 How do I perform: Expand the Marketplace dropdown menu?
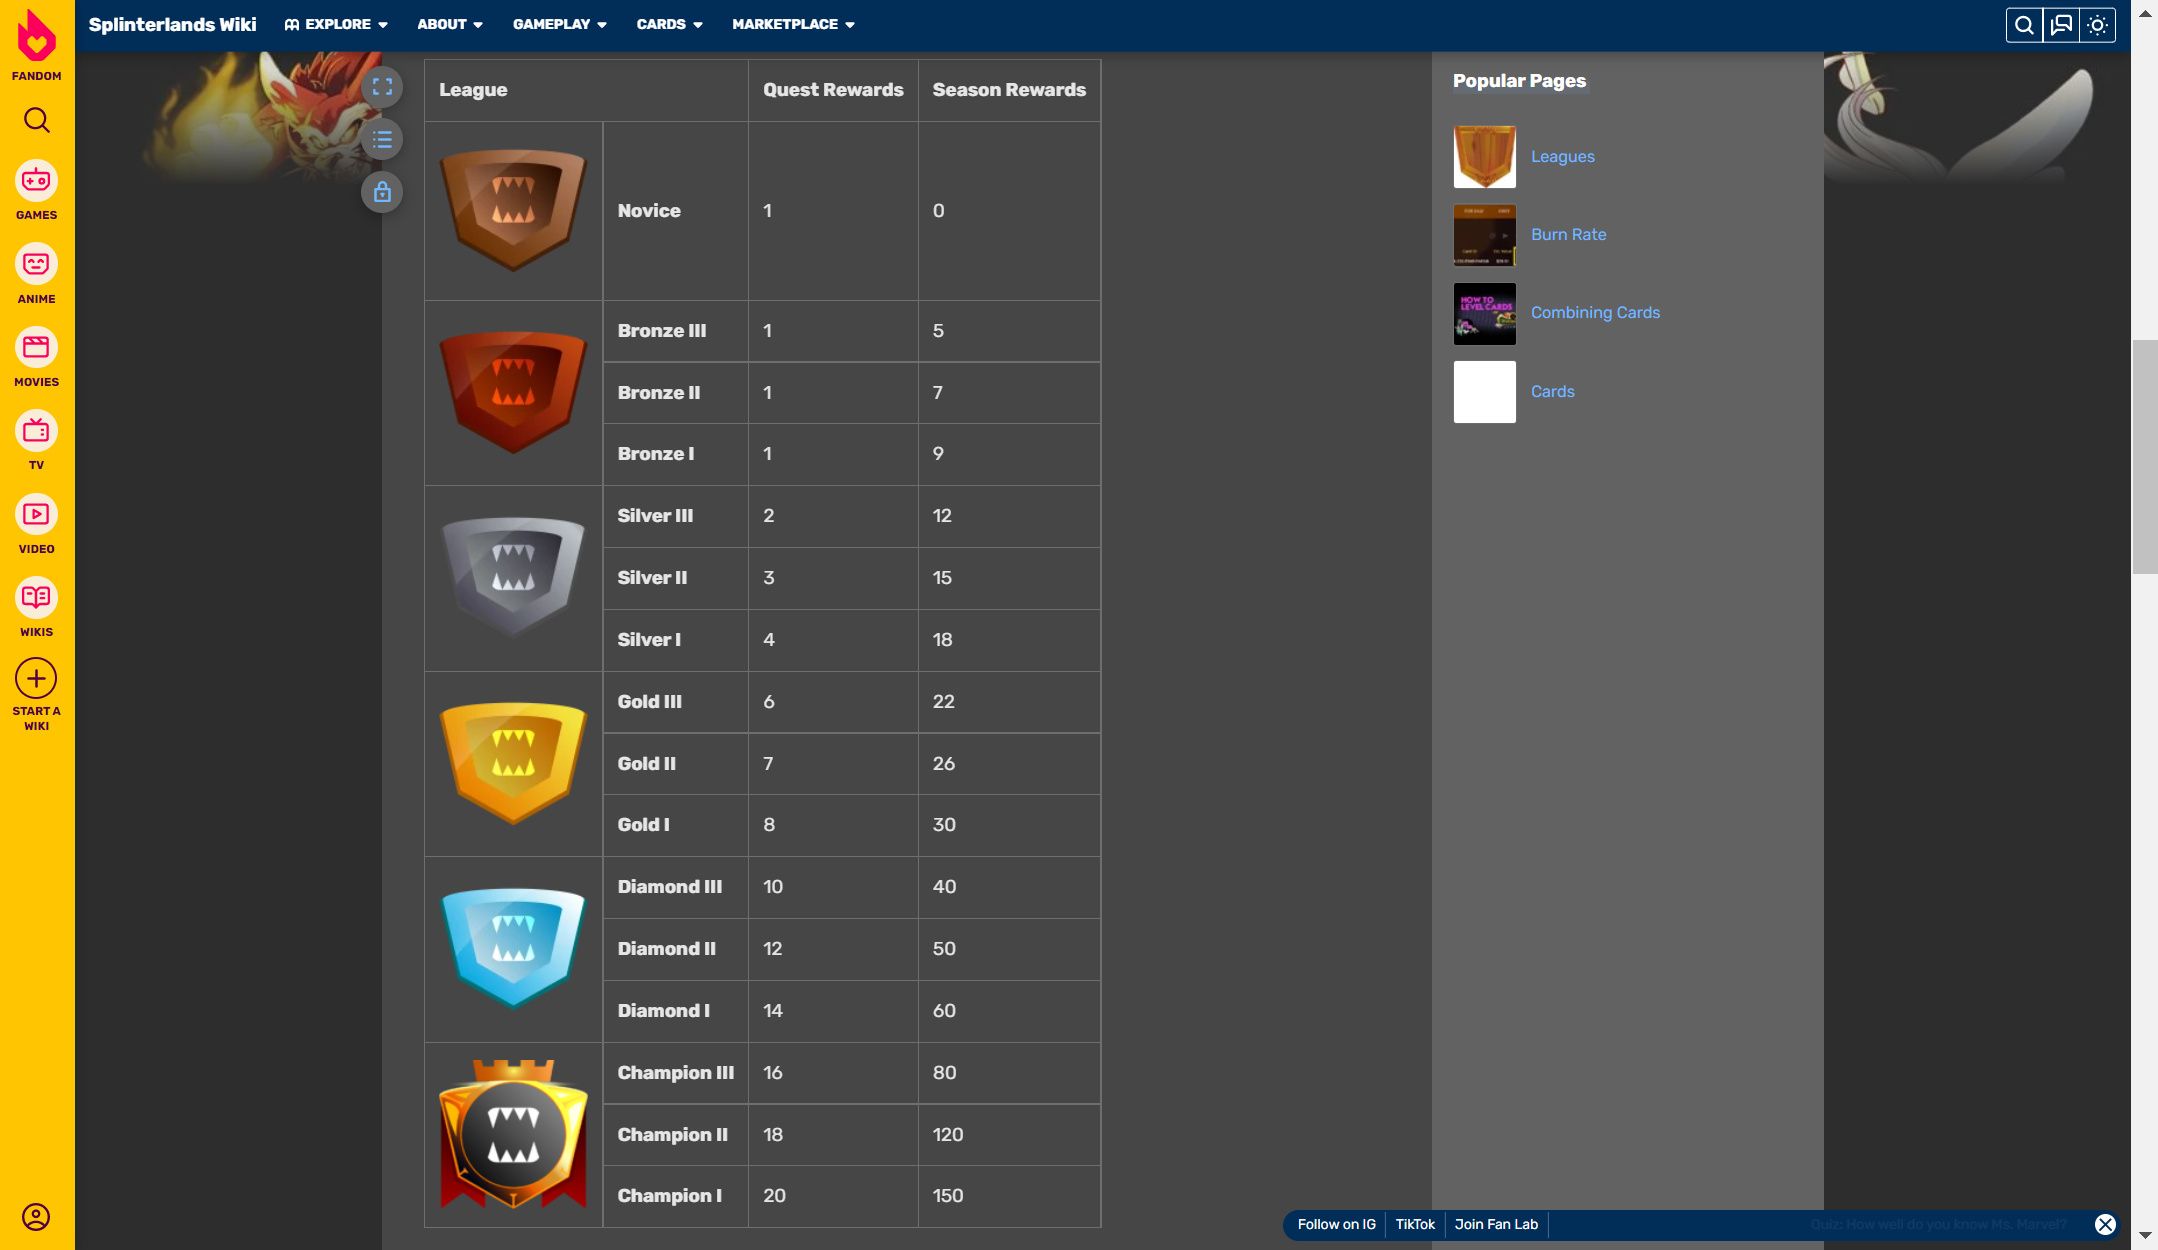794,24
